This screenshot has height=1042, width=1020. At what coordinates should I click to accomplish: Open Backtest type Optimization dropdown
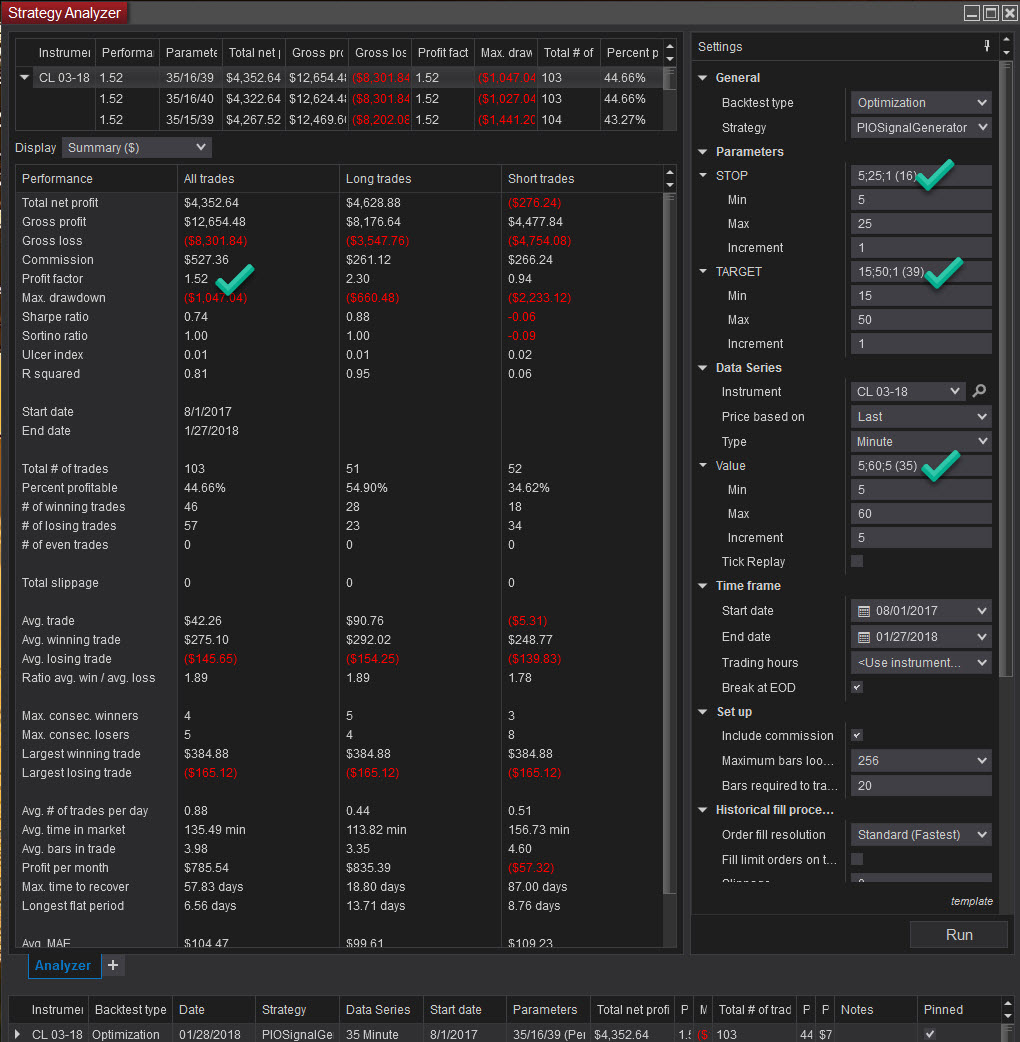tap(921, 102)
